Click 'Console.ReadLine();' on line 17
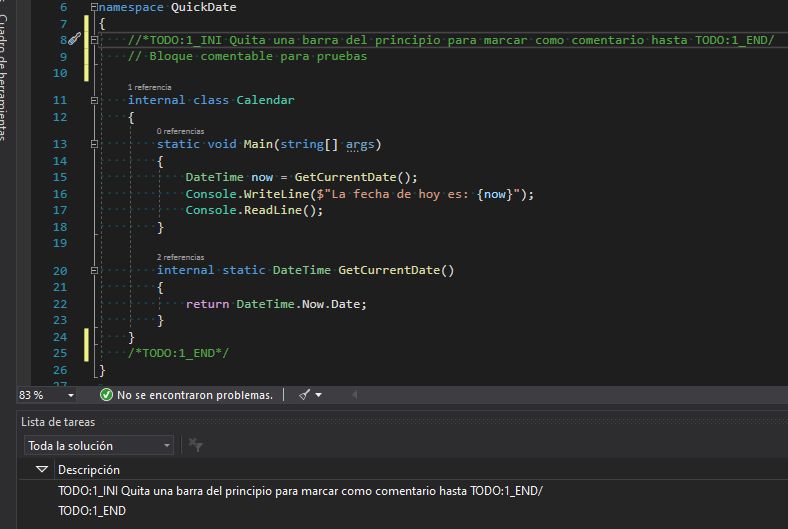 tap(254, 210)
